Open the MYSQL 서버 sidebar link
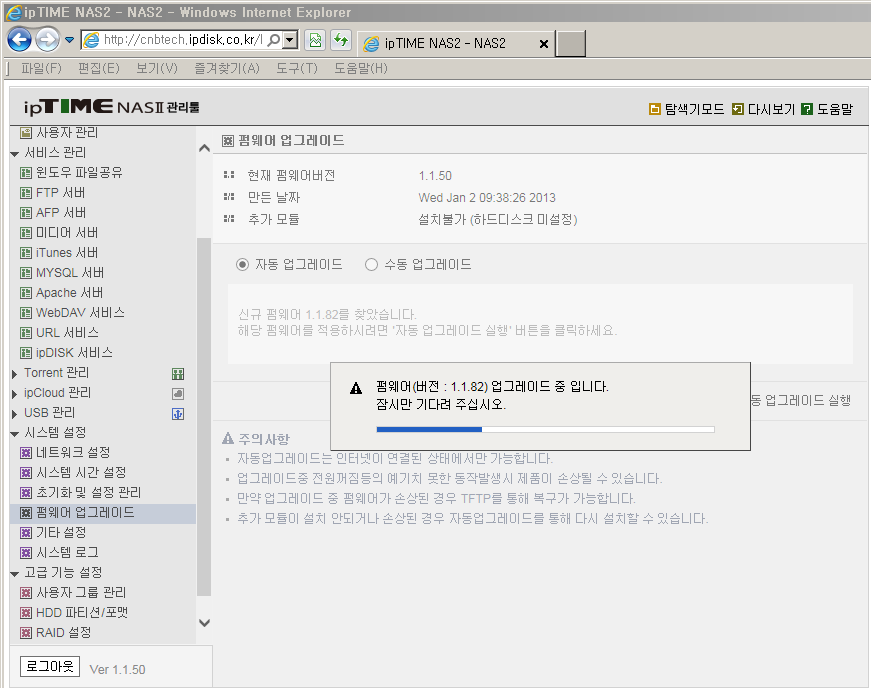This screenshot has height=690, width=871. (x=70, y=273)
